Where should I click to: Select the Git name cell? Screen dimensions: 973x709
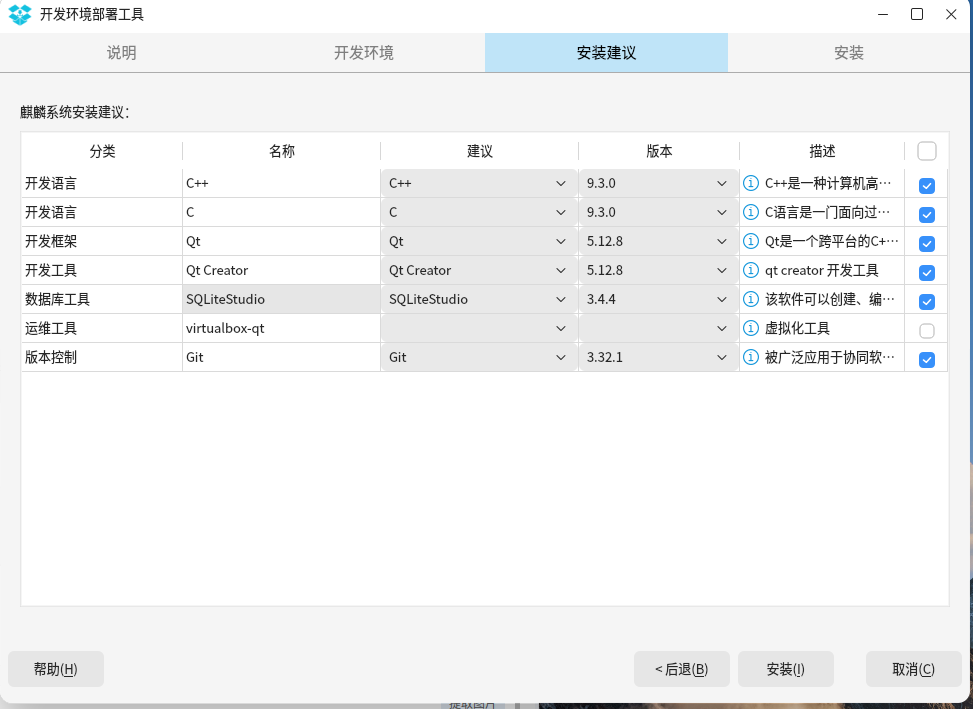click(x=281, y=357)
